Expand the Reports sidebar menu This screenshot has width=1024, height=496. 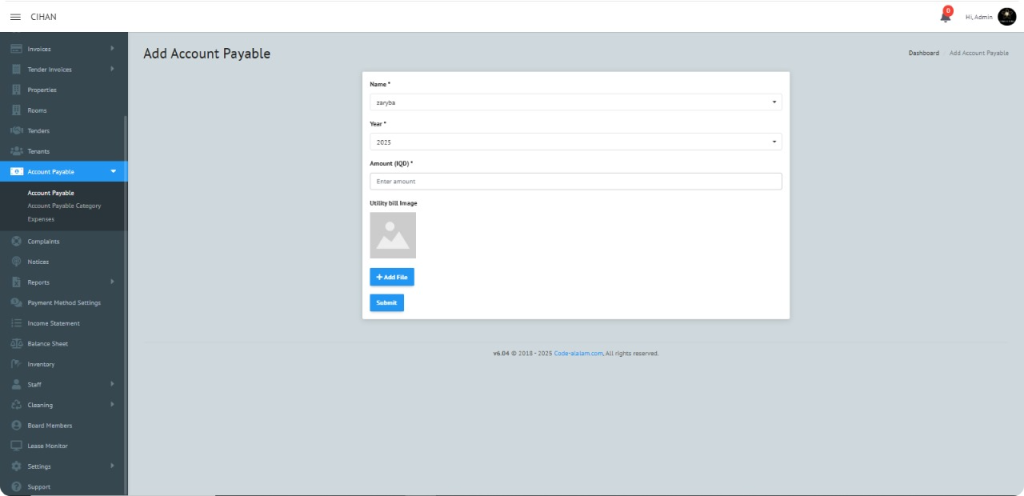click(x=112, y=282)
